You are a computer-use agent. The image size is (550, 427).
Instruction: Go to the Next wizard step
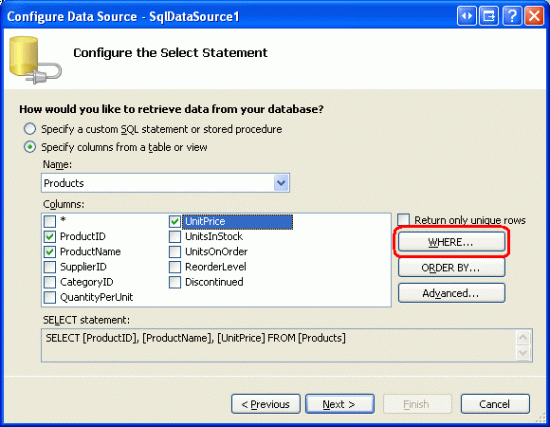340,404
